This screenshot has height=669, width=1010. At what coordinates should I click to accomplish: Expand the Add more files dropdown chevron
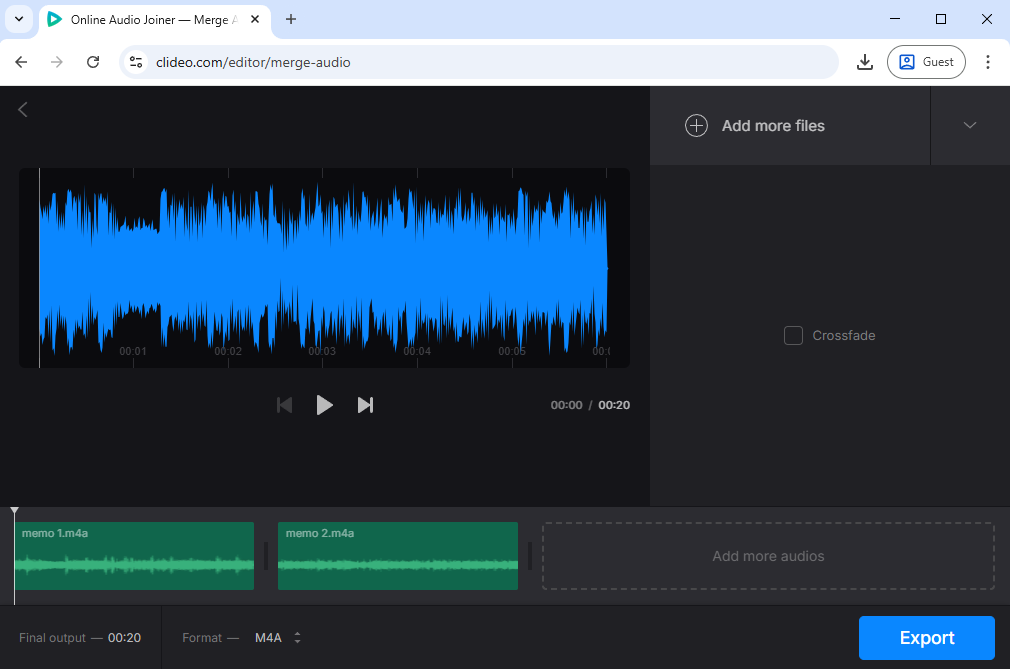coord(969,126)
